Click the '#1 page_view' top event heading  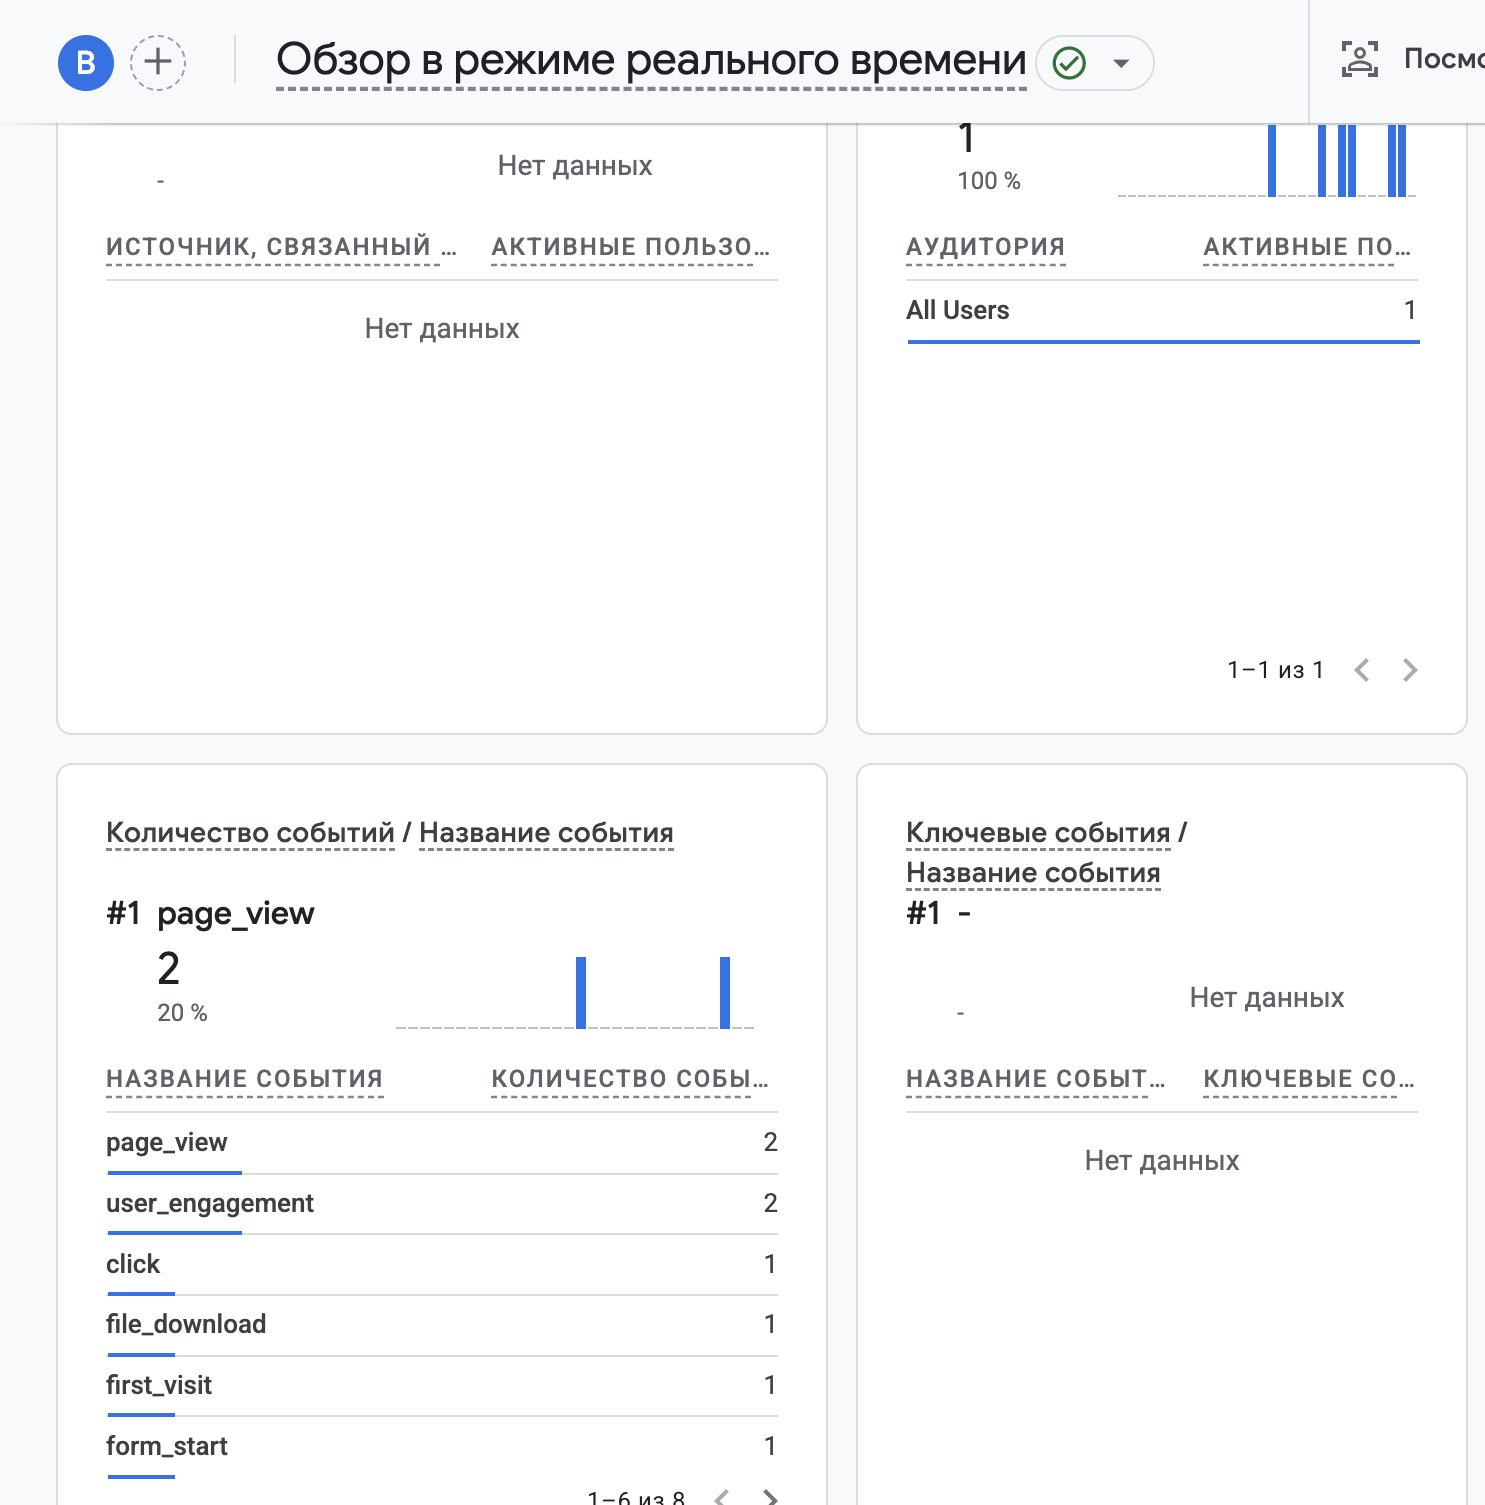pyautogui.click(x=210, y=914)
